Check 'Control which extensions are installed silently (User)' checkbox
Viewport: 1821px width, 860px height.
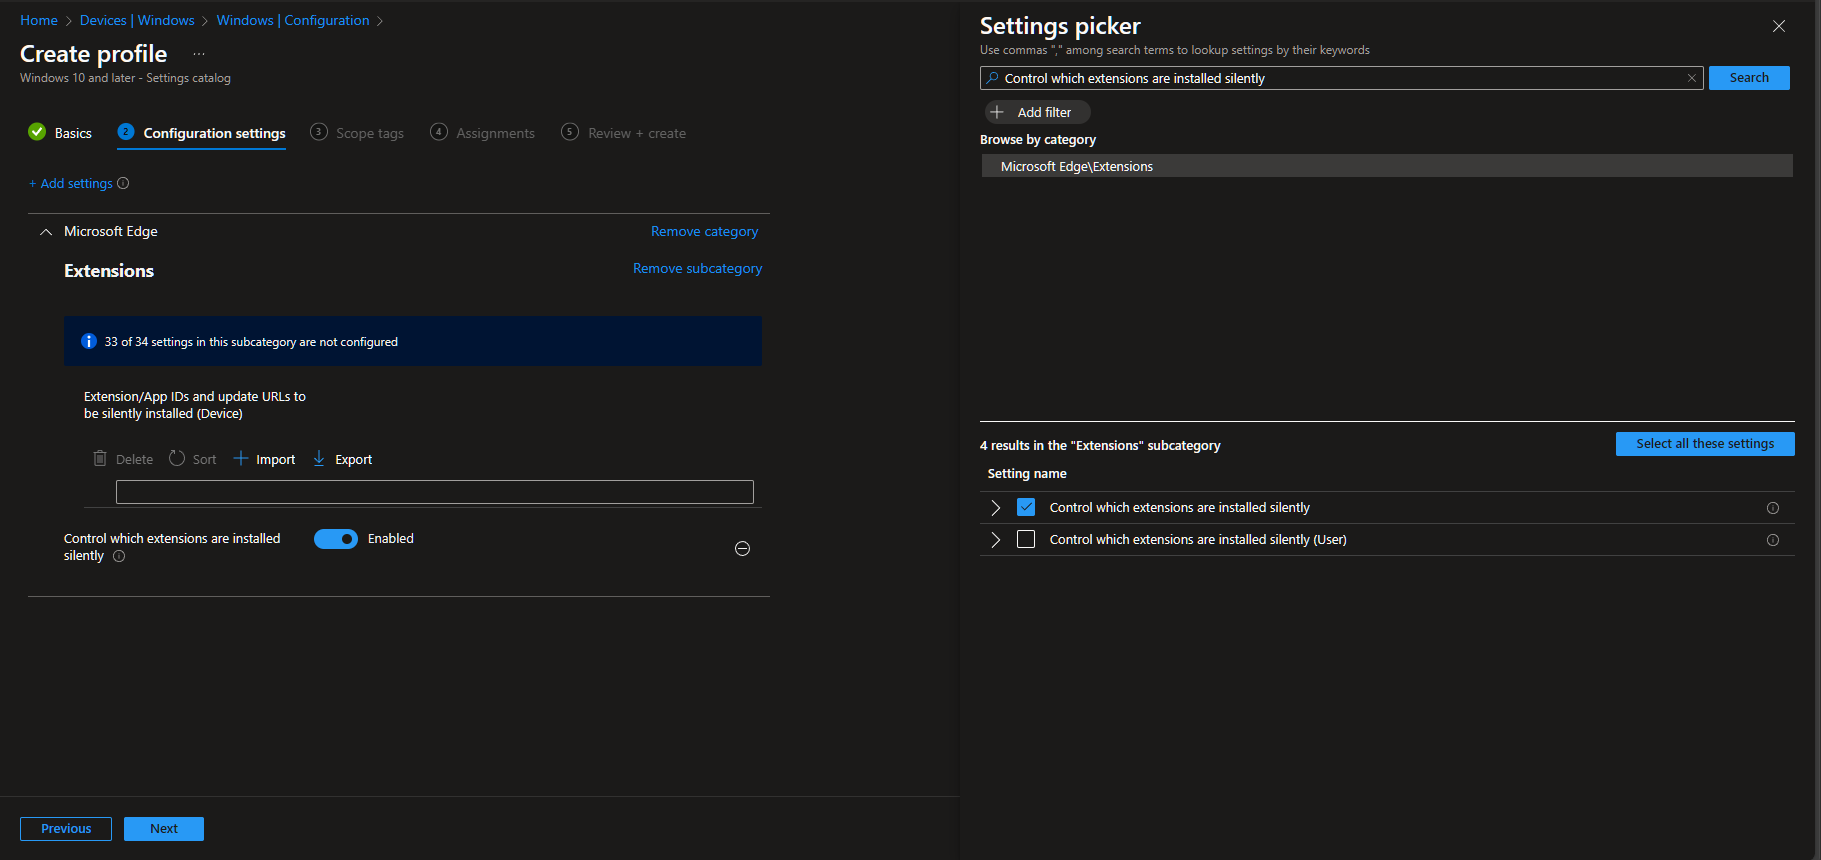point(1026,539)
